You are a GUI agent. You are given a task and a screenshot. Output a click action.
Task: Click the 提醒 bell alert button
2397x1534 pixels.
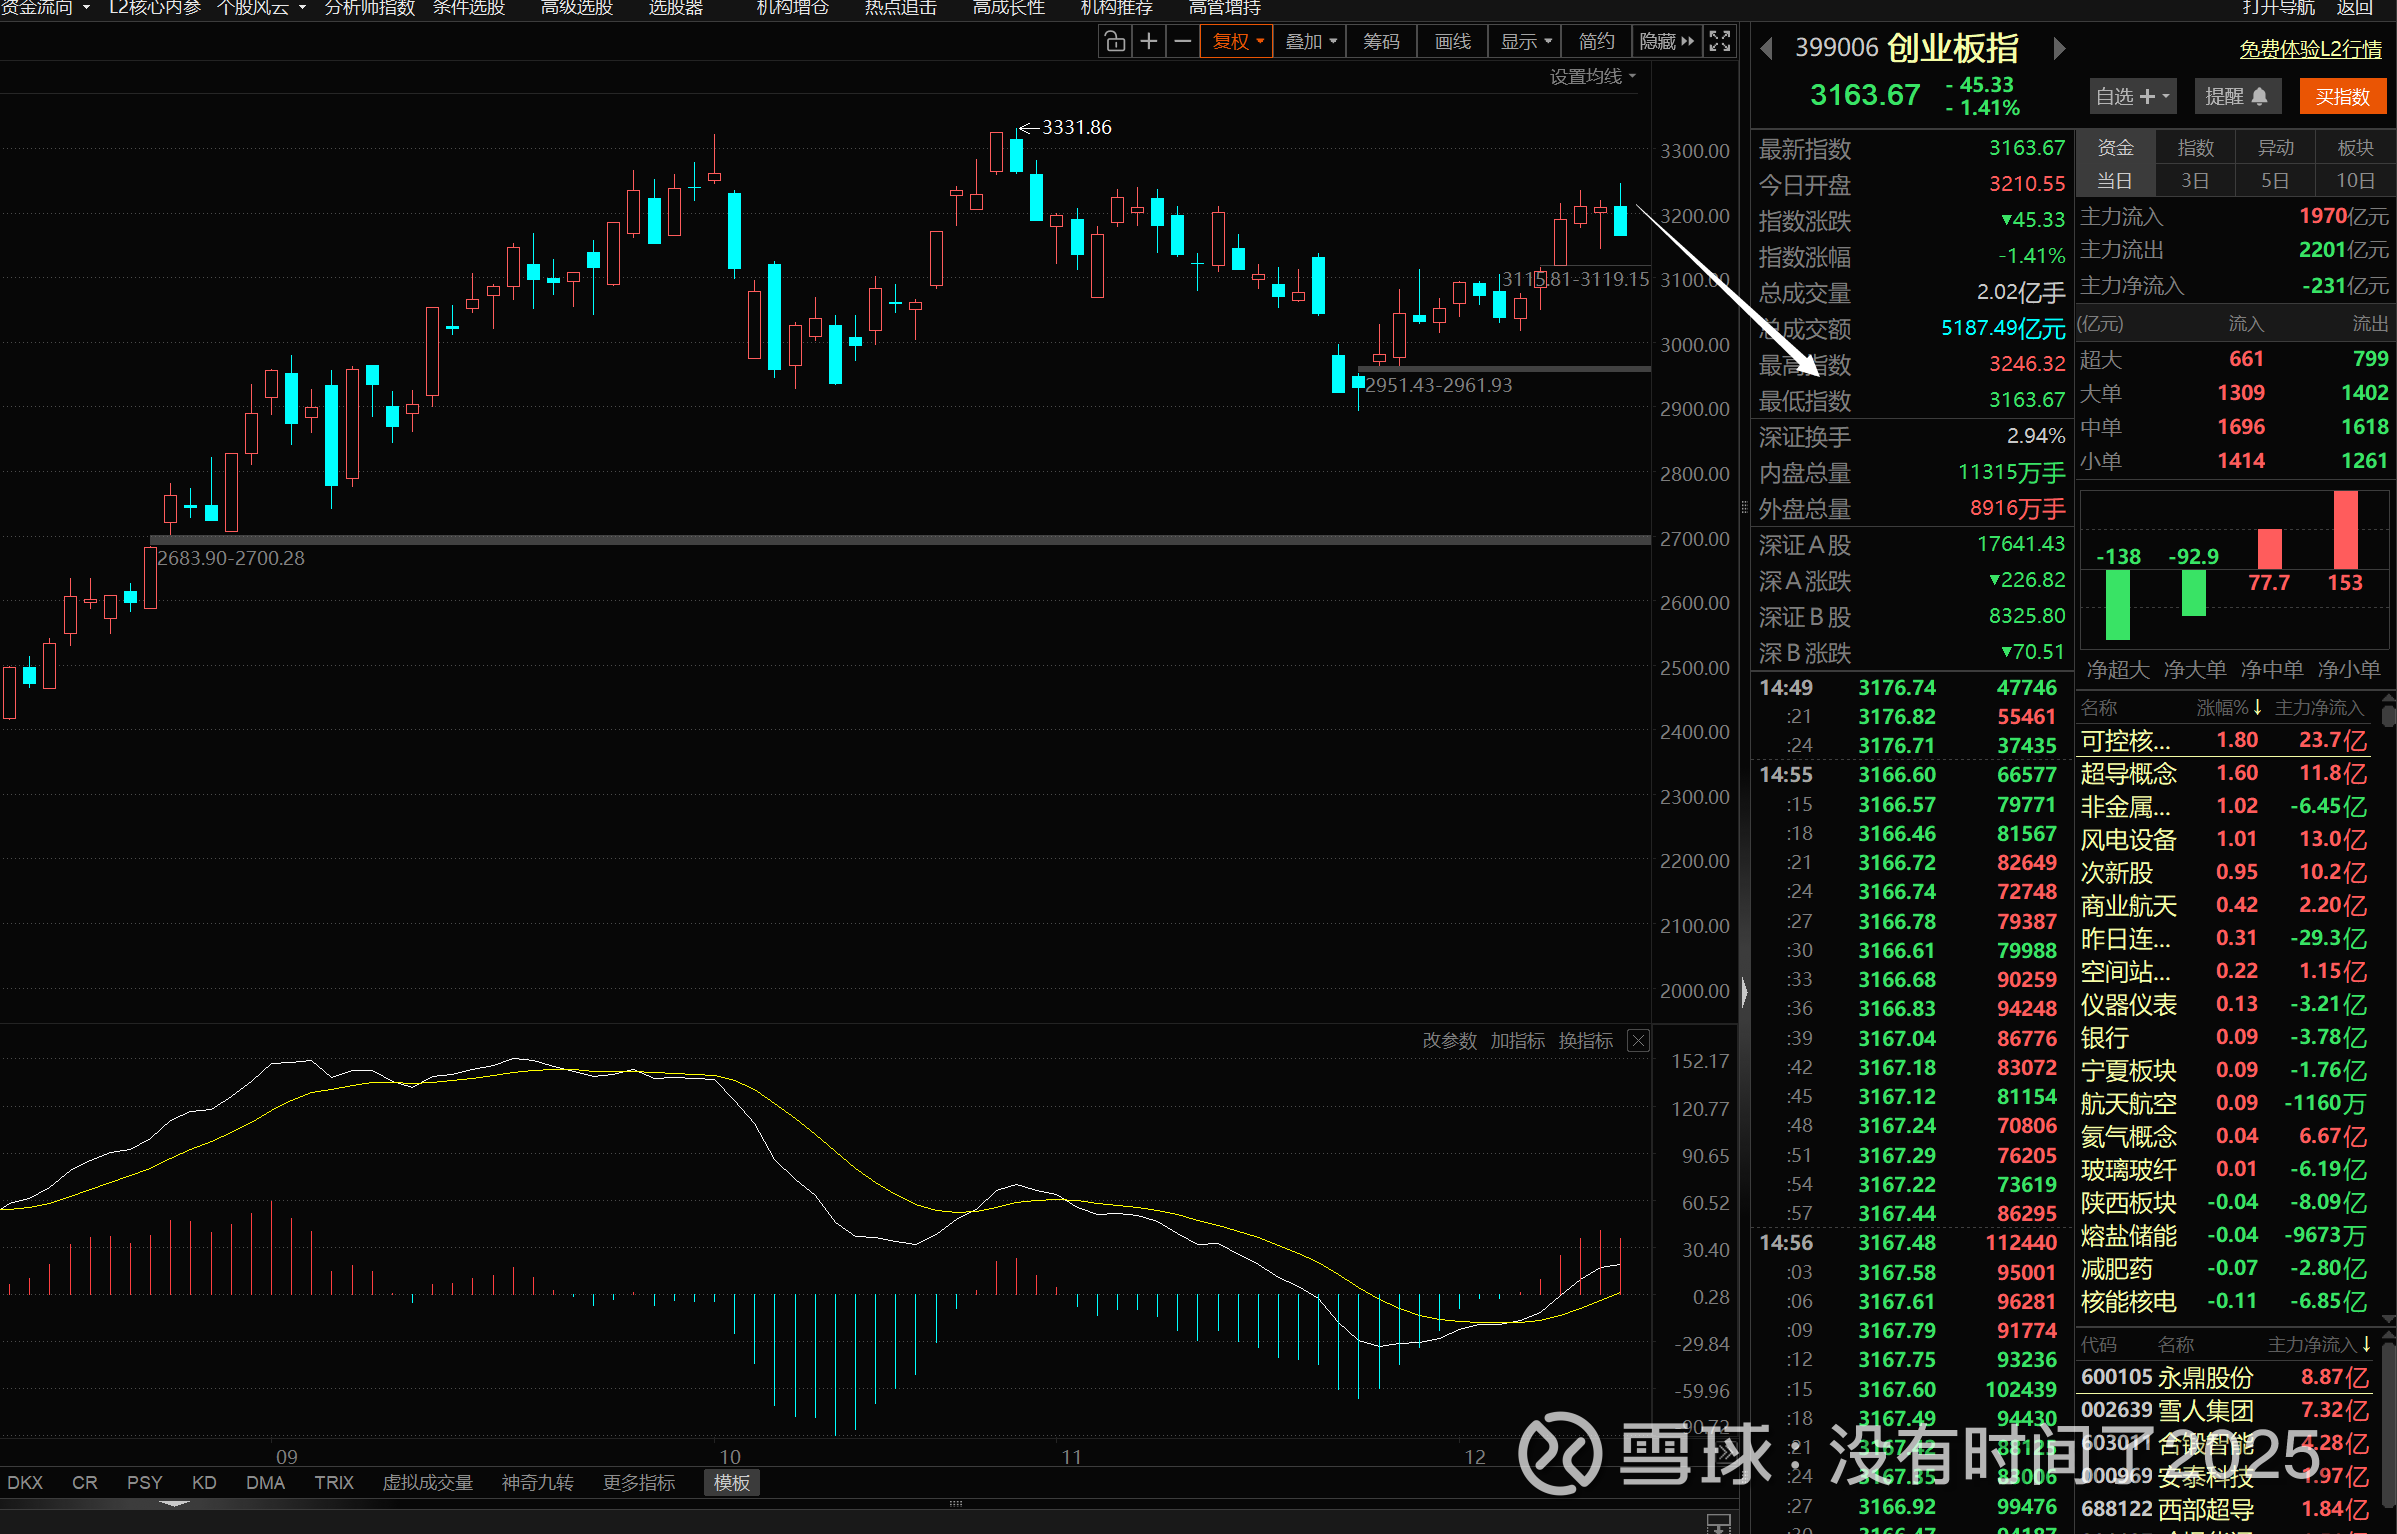tap(2236, 96)
